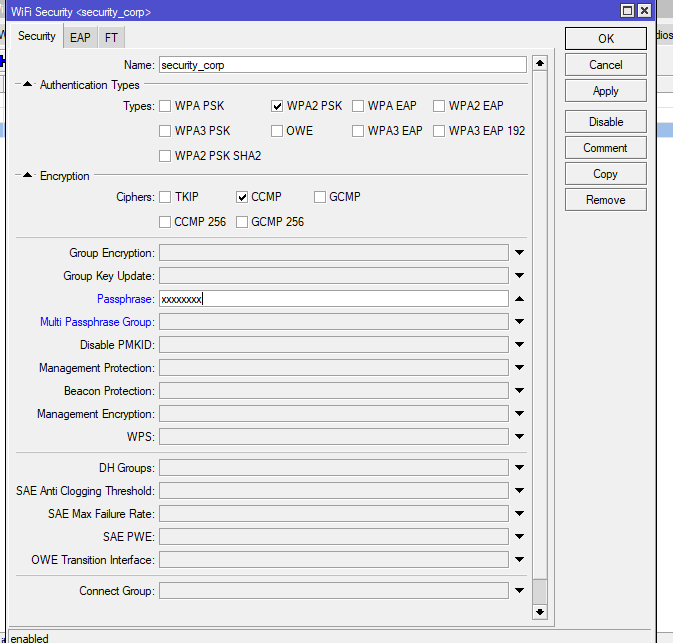Click the Passphrase label
Viewport: 673px width, 643px height.
(126, 299)
